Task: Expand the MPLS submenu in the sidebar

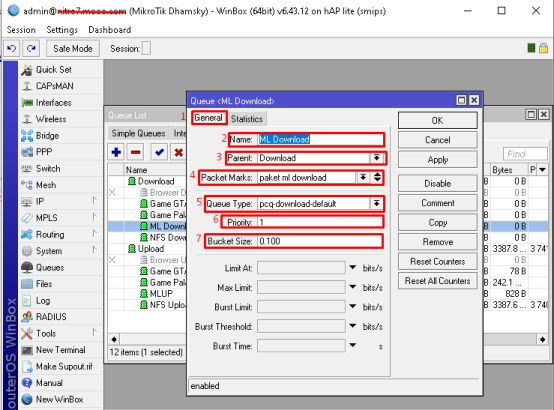Action: click(x=94, y=217)
